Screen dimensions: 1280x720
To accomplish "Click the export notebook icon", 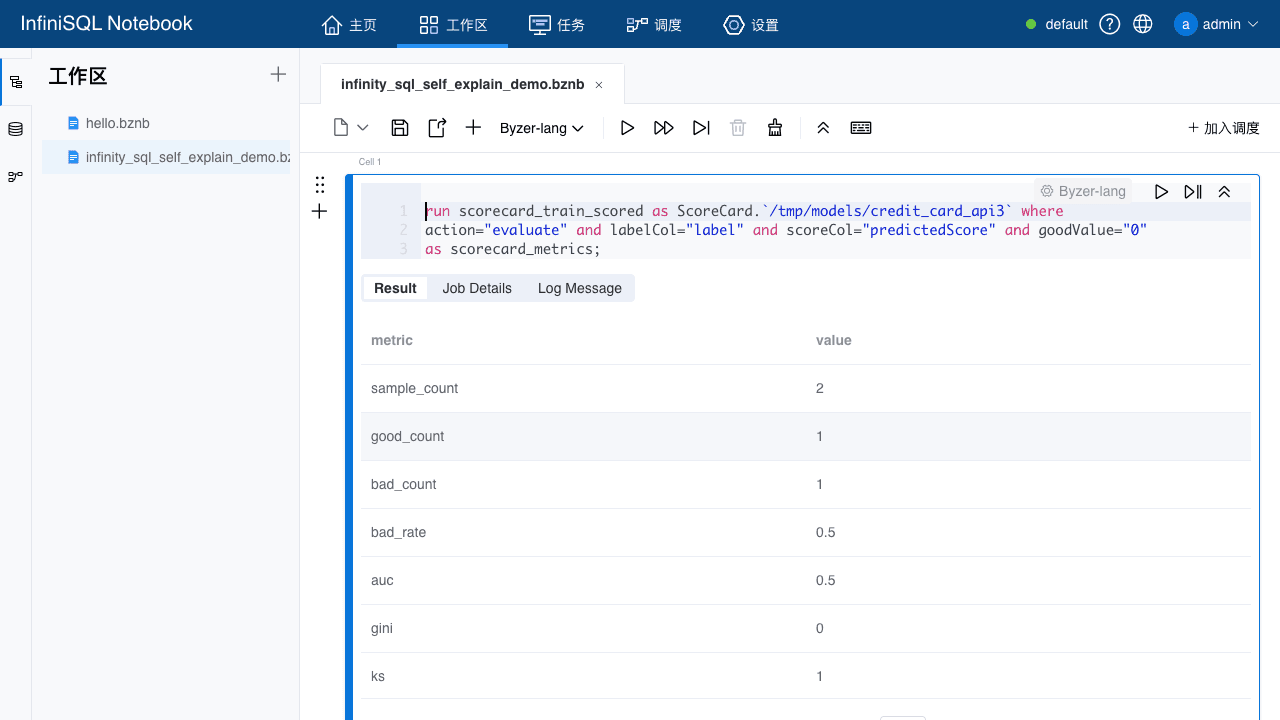I will pos(437,128).
